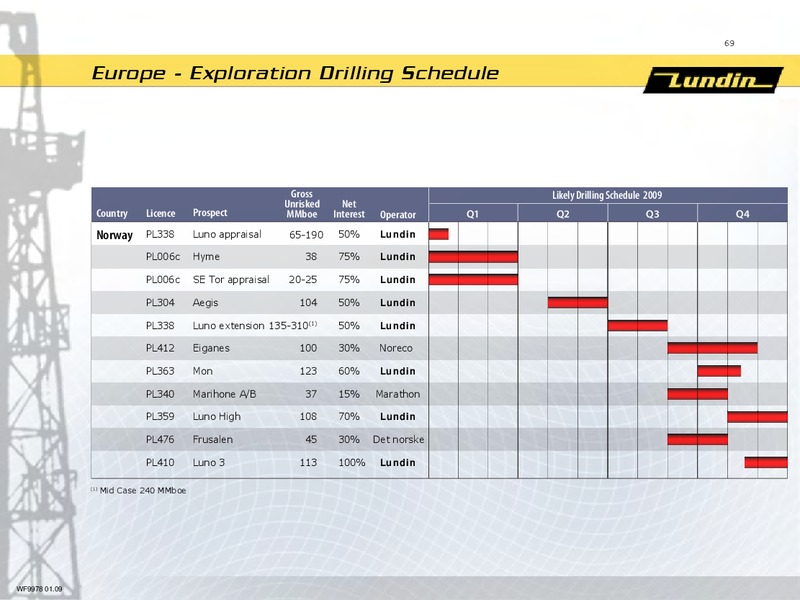Select the 'Norway' country cell
Screen dimensions: 800x600
point(114,235)
